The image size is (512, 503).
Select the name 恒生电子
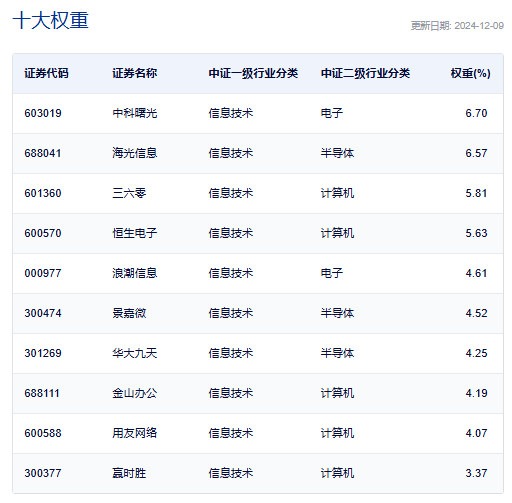134,233
